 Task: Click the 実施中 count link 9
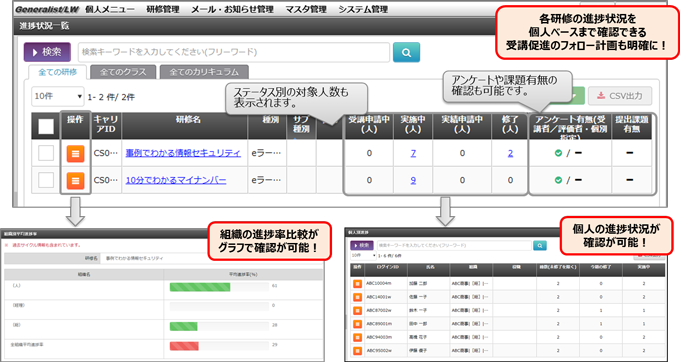pos(413,180)
